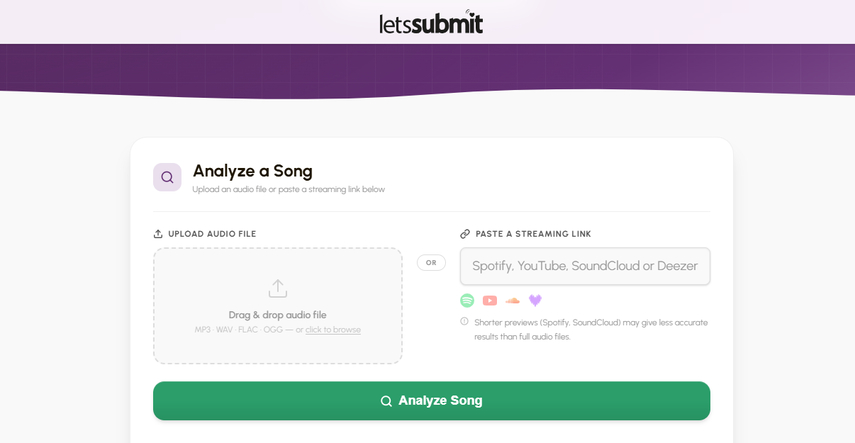Click the small upload icon next to Upload Audio File

(x=158, y=234)
